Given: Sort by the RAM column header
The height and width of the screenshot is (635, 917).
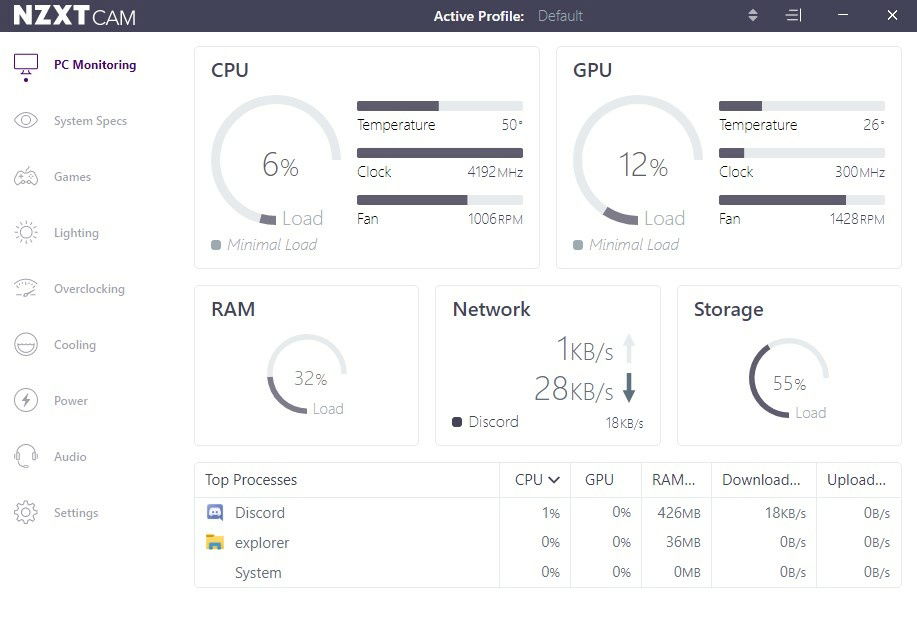Looking at the screenshot, I should pos(673,480).
